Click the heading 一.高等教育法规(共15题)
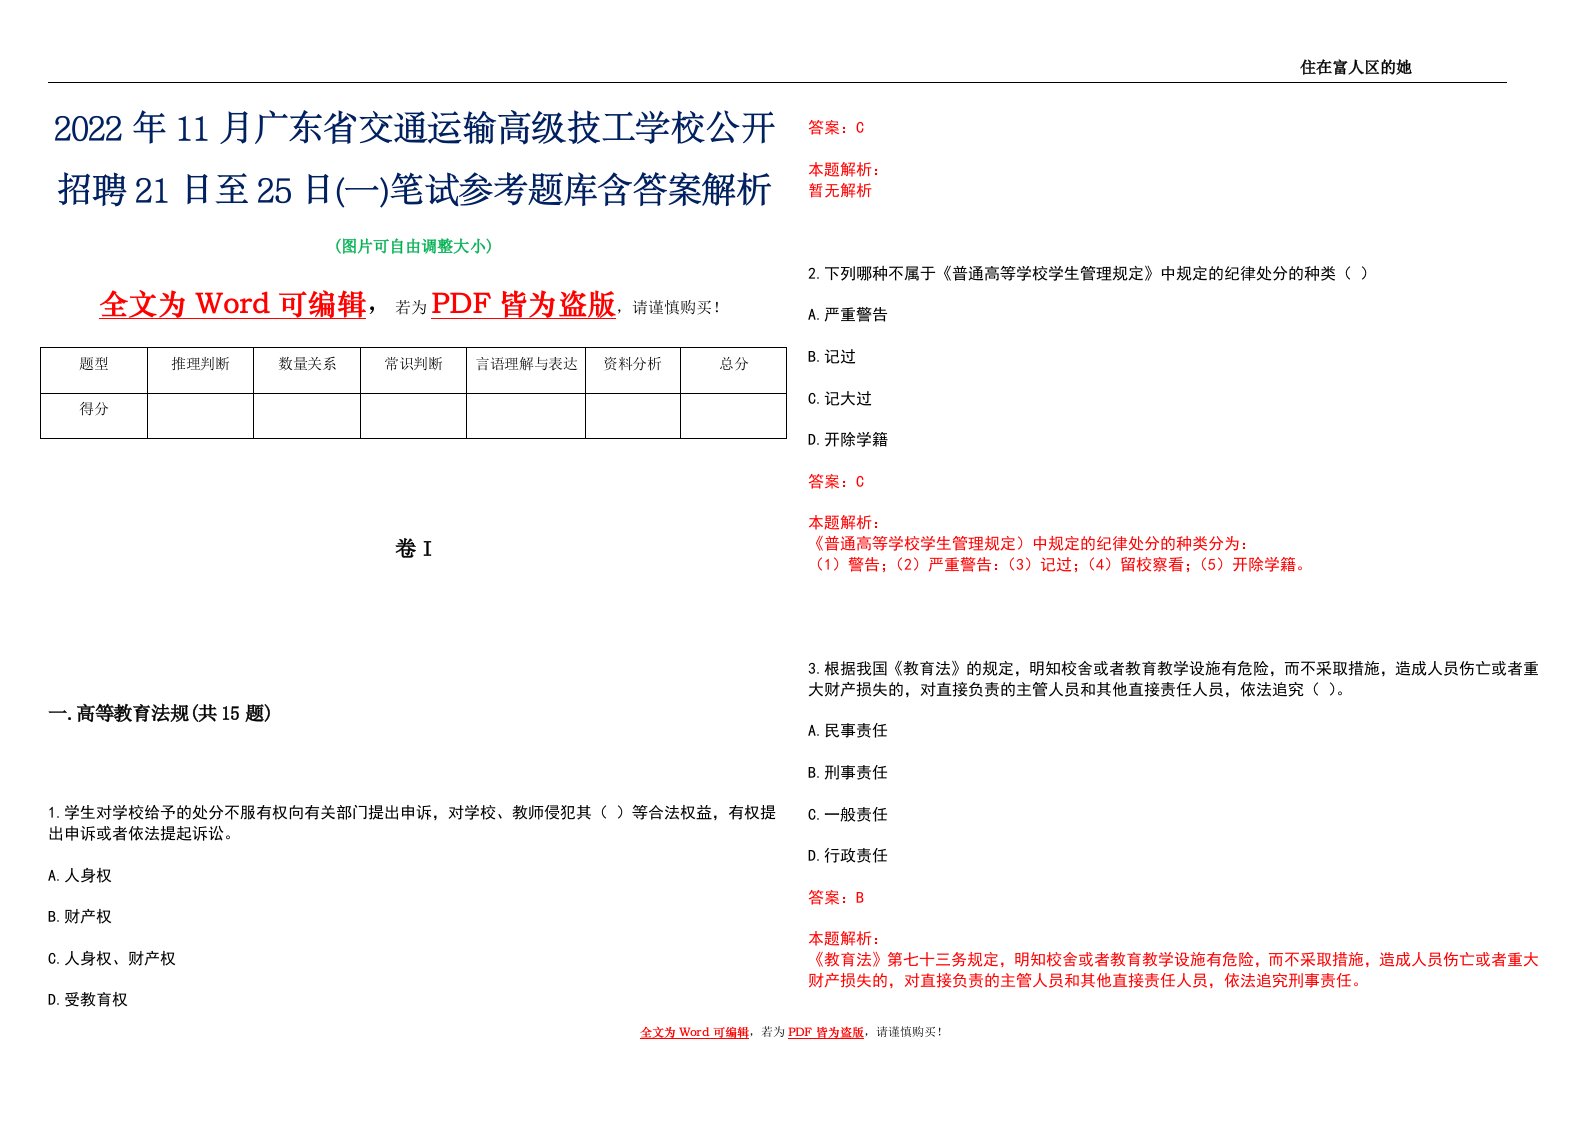This screenshot has height=1122, width=1587. pos(160,713)
